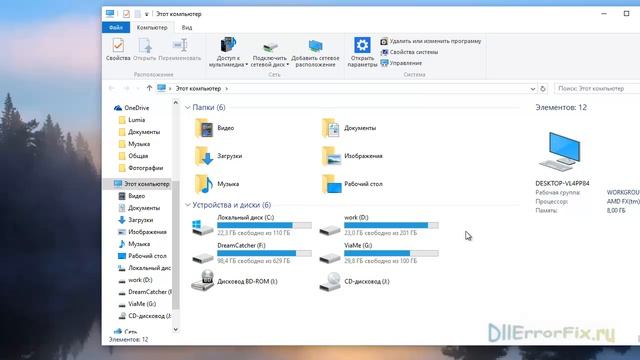This screenshot has width=640, height=360.
Task: Click the Back navigation arrow
Action: (x=111, y=88)
